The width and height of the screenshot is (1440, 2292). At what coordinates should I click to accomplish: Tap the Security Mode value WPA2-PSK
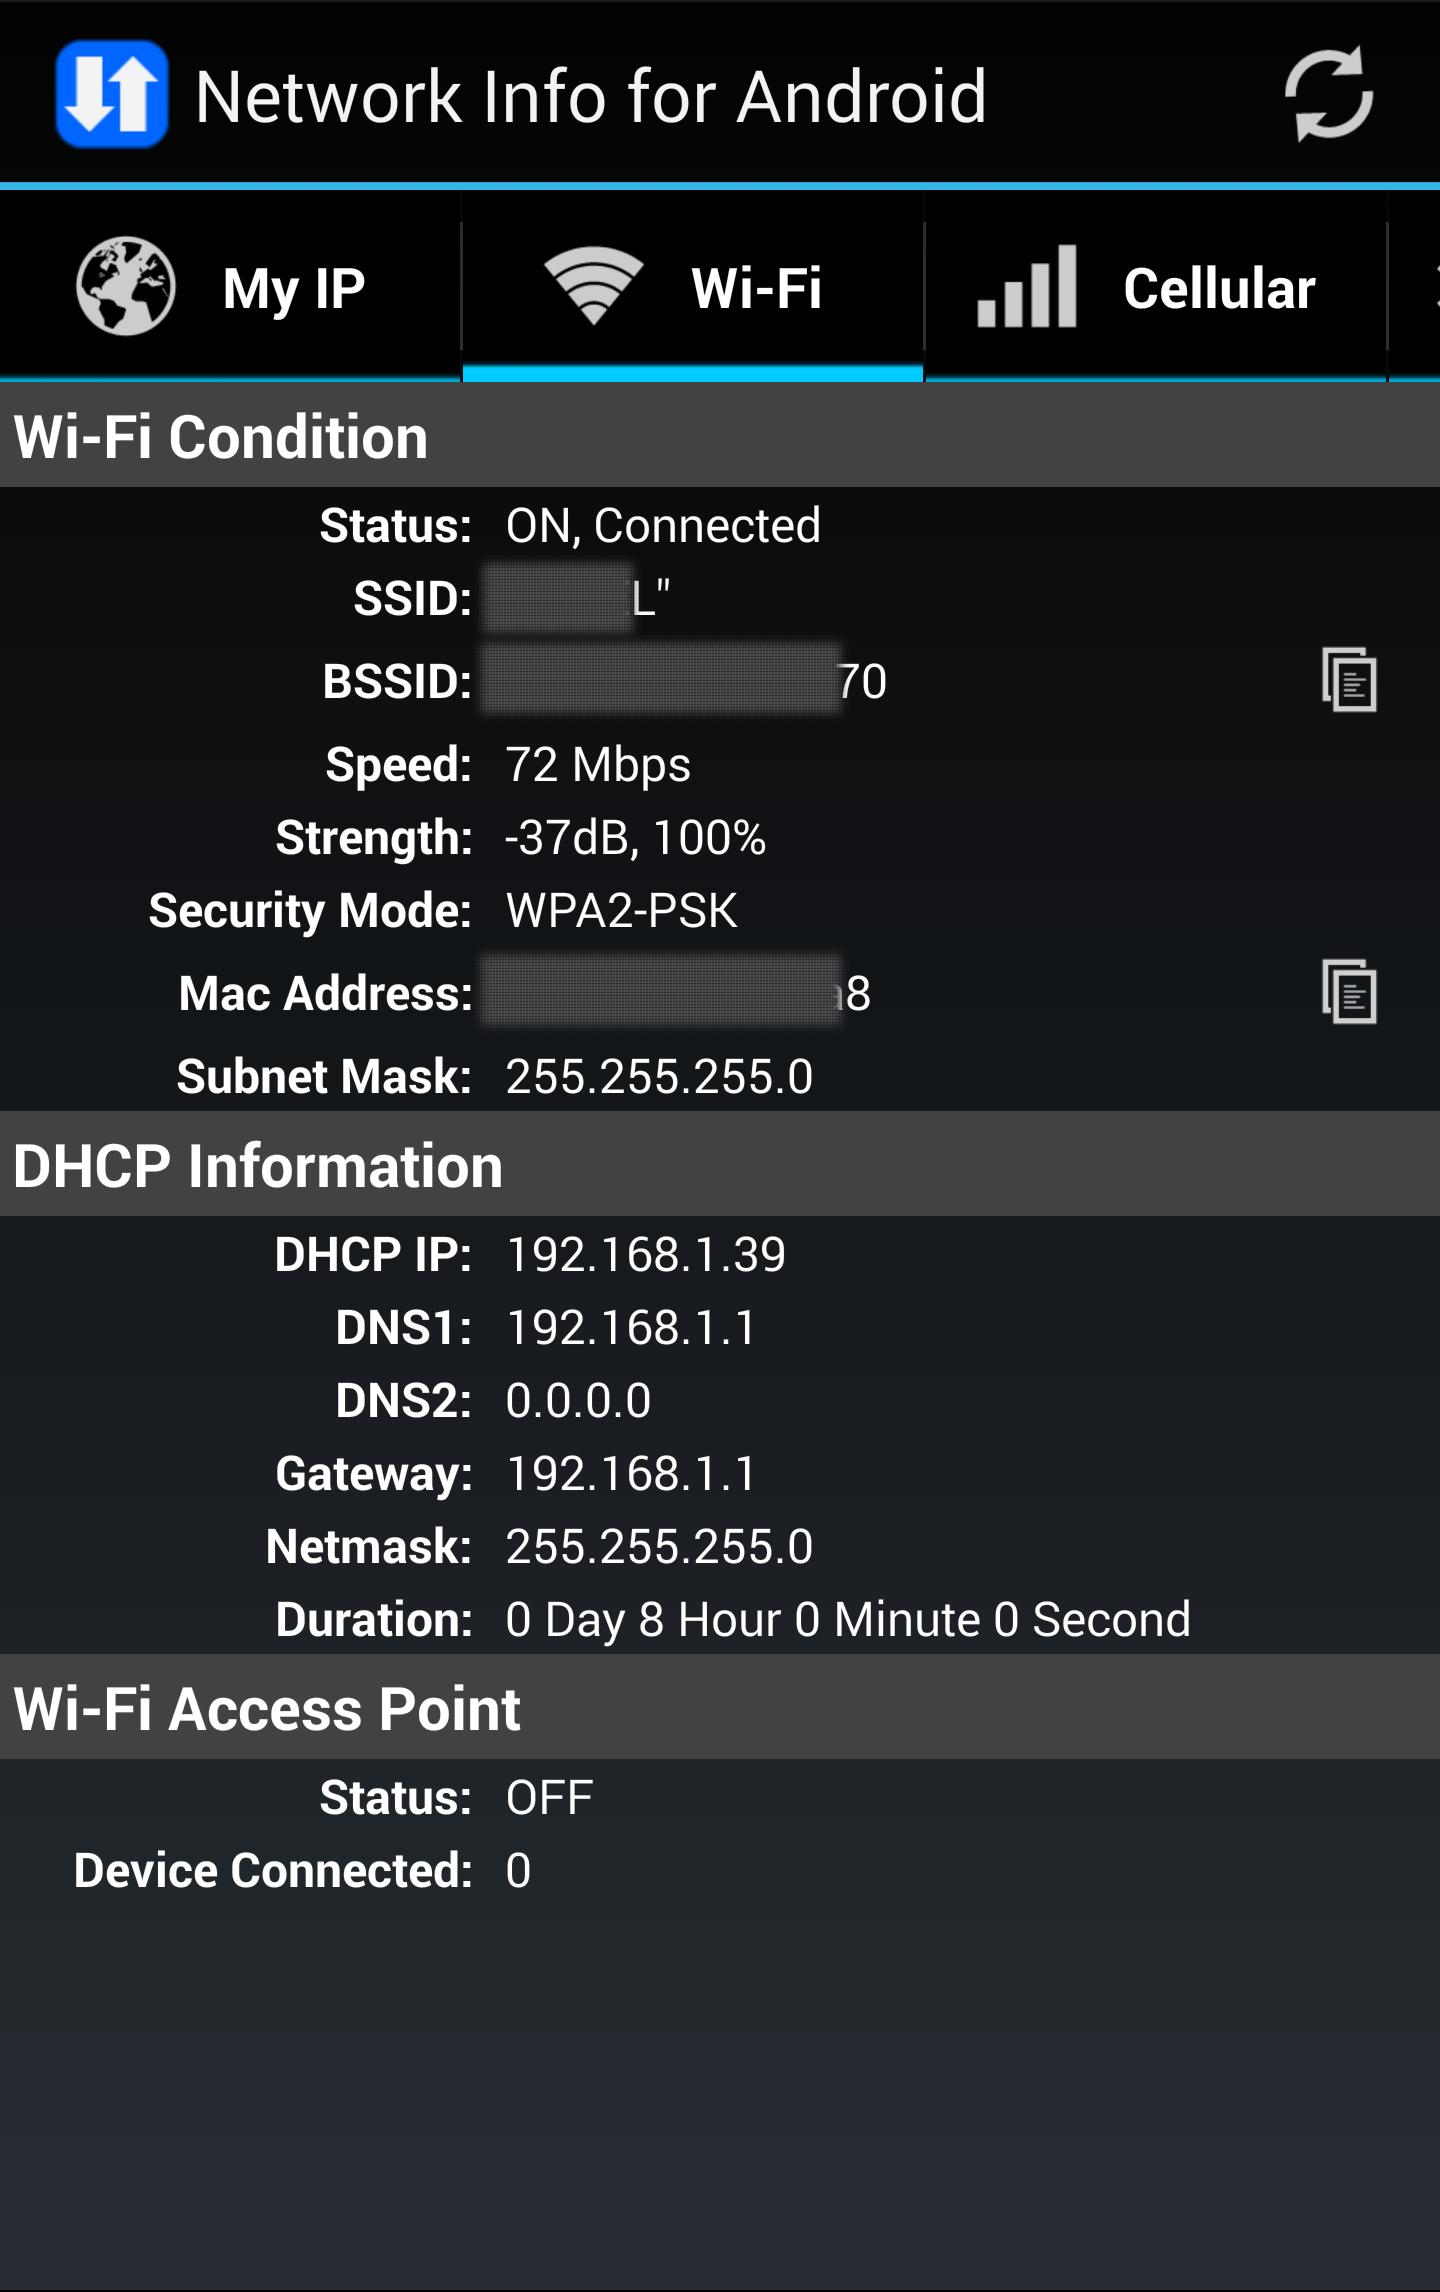pos(622,911)
